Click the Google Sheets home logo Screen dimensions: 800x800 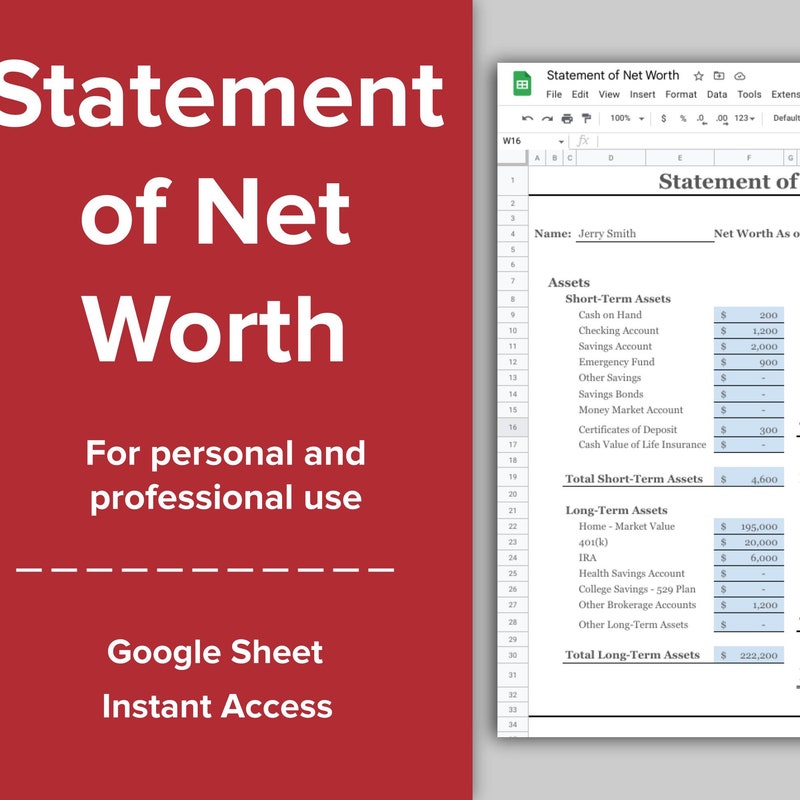(x=522, y=84)
